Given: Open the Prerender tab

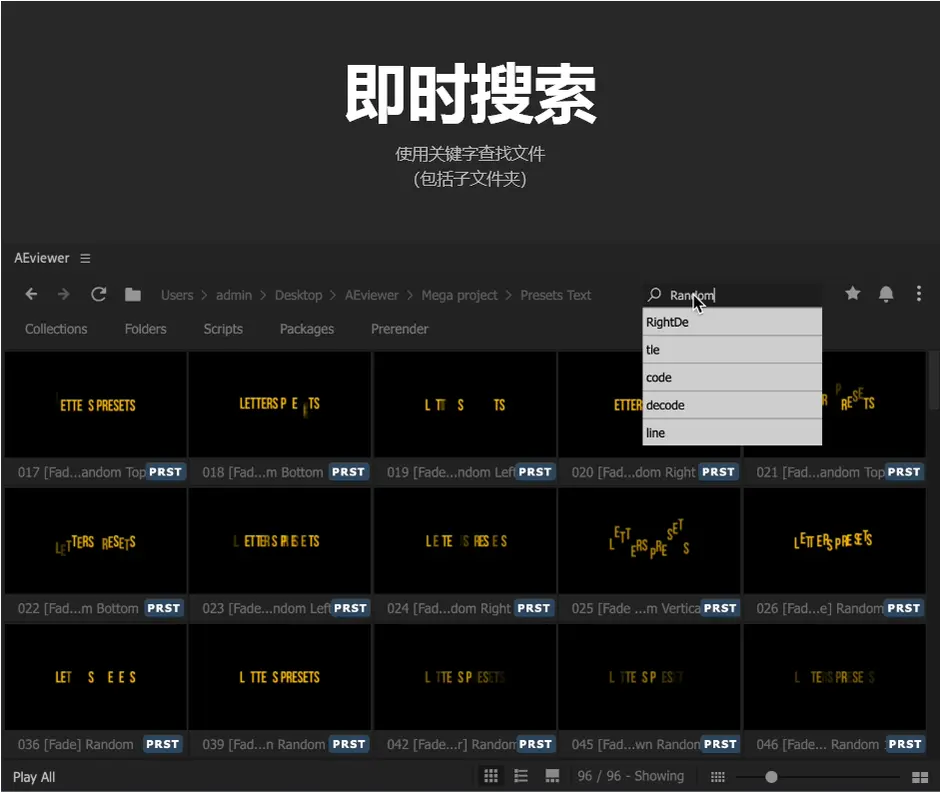Looking at the screenshot, I should [x=400, y=329].
